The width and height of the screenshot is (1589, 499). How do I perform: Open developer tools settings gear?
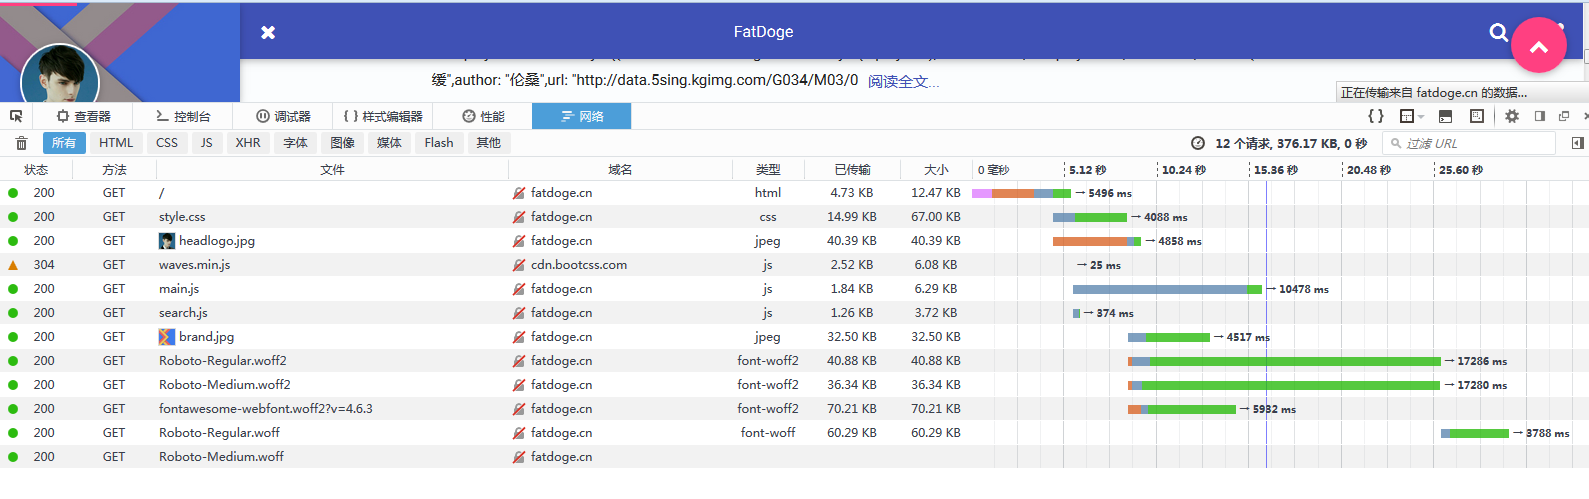[1512, 117]
